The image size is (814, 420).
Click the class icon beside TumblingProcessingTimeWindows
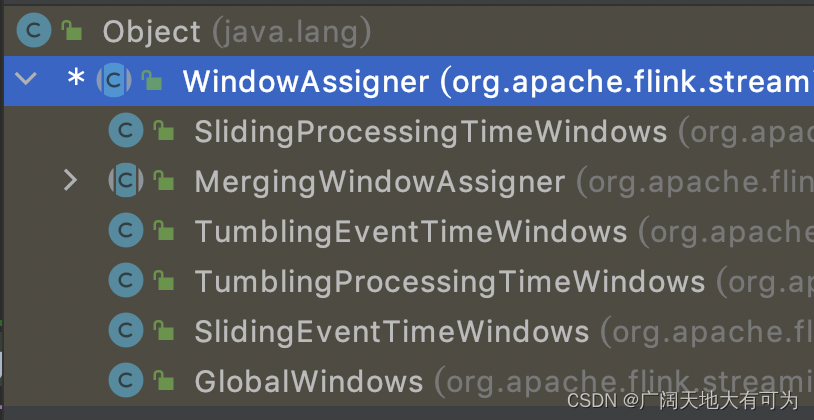tap(126, 281)
